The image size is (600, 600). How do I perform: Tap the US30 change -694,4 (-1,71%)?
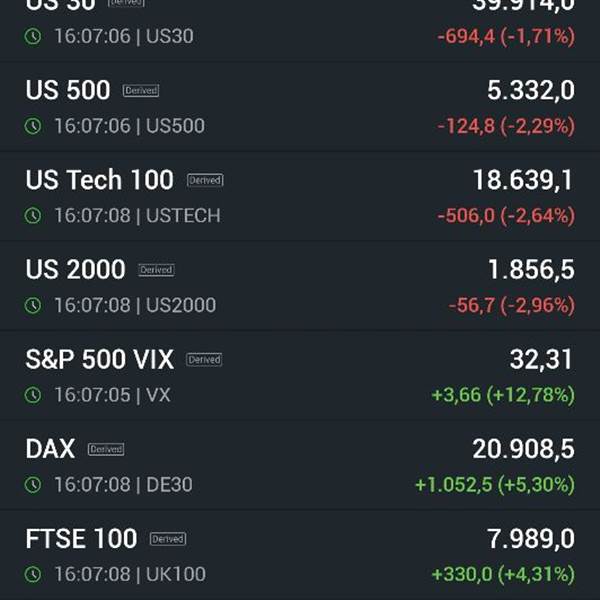click(506, 36)
